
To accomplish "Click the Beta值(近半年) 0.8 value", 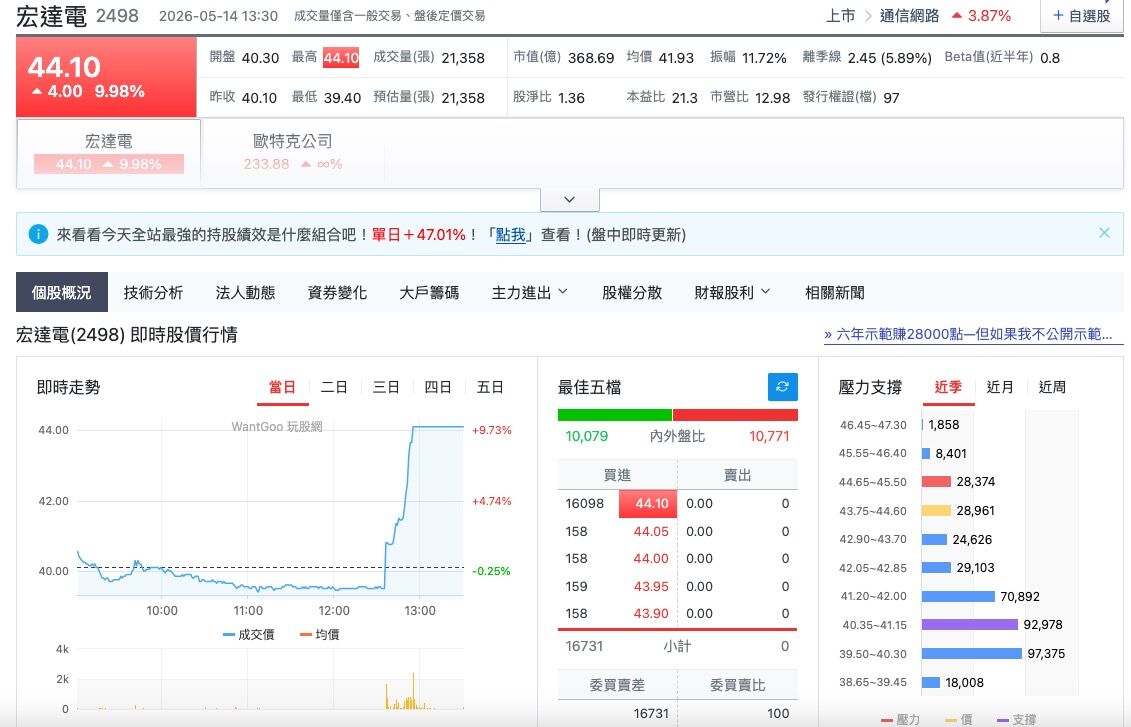I will click(x=1050, y=58).
